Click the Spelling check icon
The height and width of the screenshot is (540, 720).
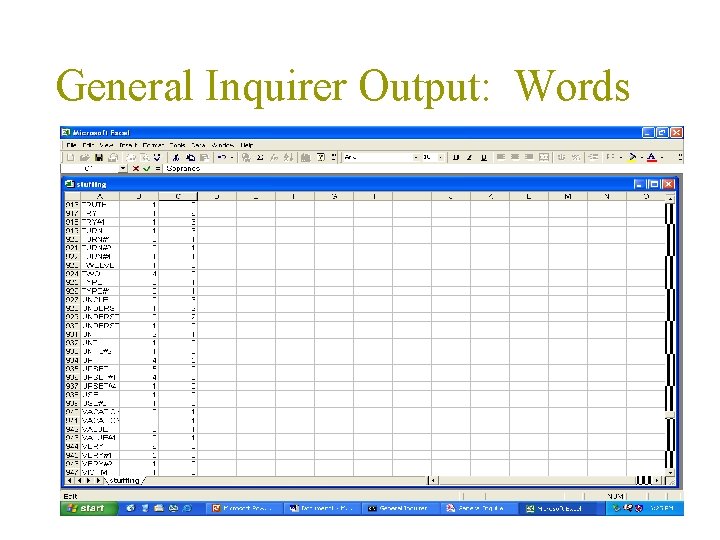point(158,158)
